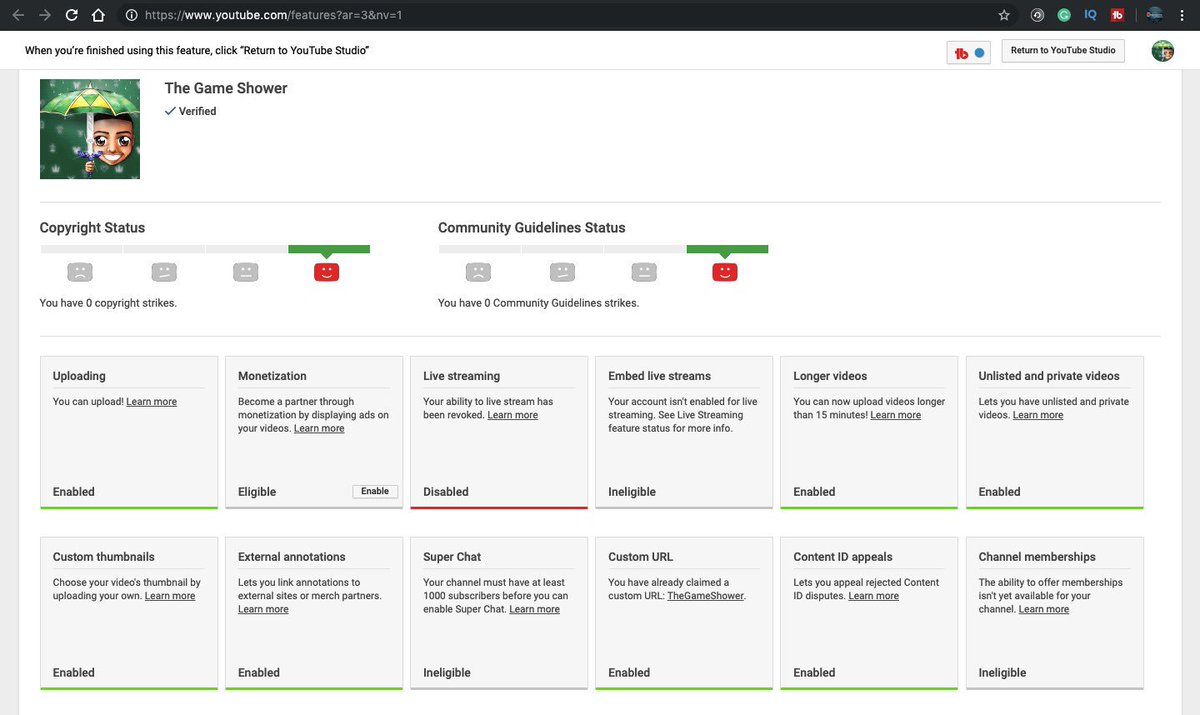Image resolution: width=1200 pixels, height=715 pixels.
Task: Bookmark this page with the star icon
Action: [1004, 15]
